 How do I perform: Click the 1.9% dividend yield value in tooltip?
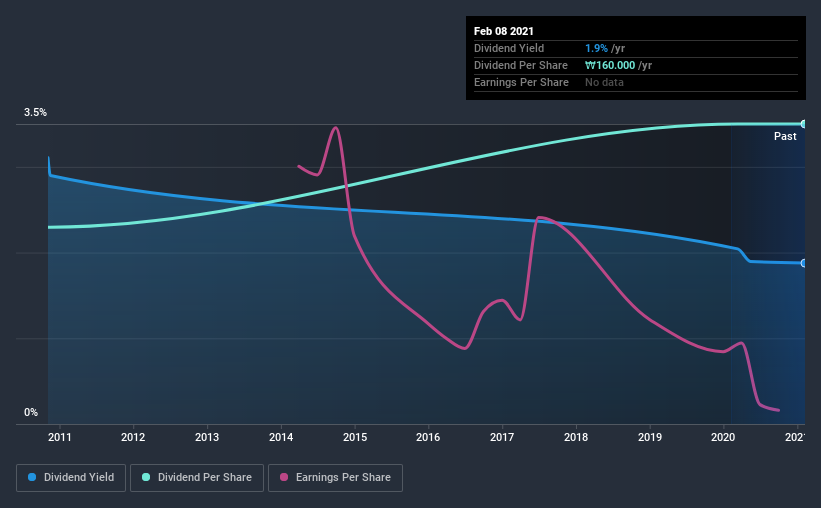click(596, 48)
